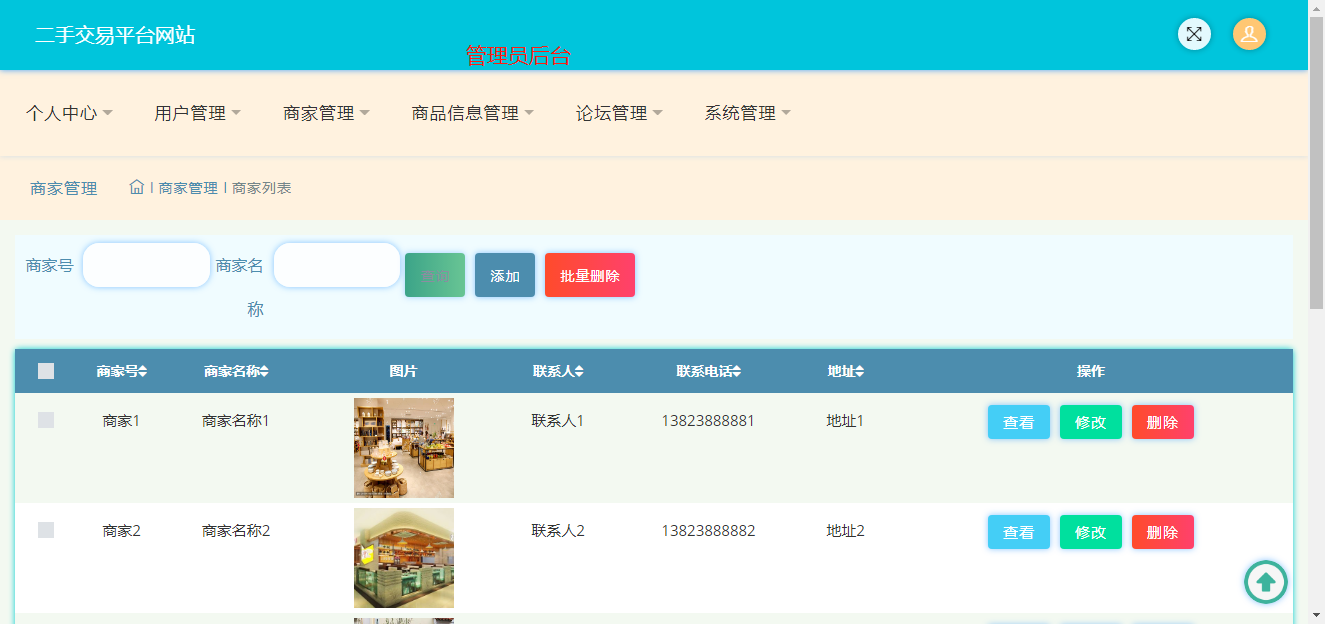Click the blue 添加 button
Screen dimensions: 1325x624
coord(505,275)
